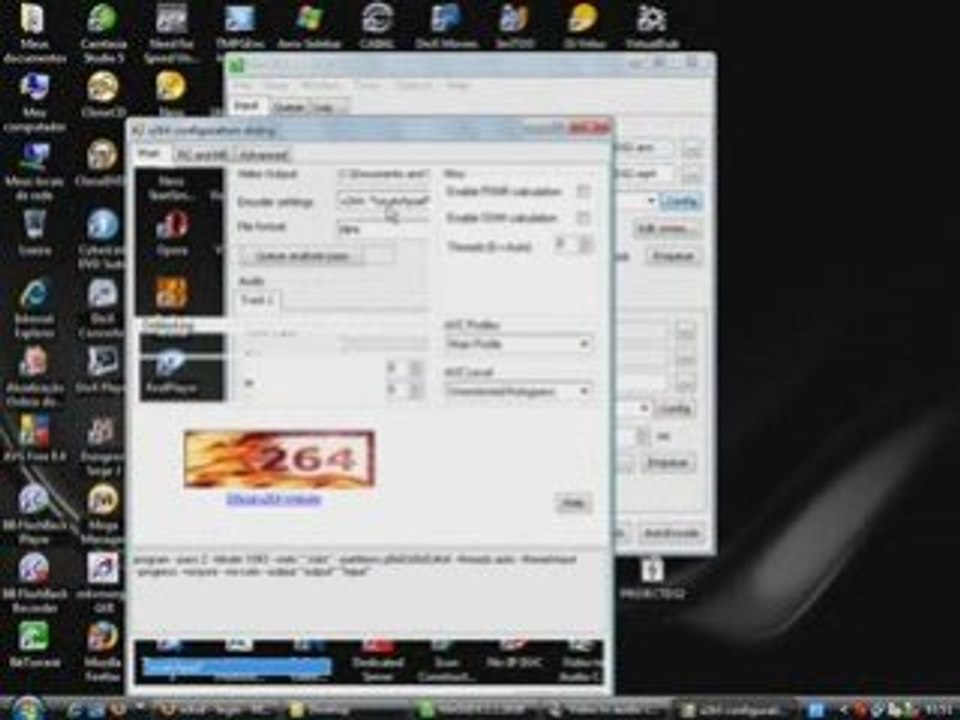The image size is (960, 720).
Task: Enable PSNR calculation checkbox
Action: click(x=583, y=192)
